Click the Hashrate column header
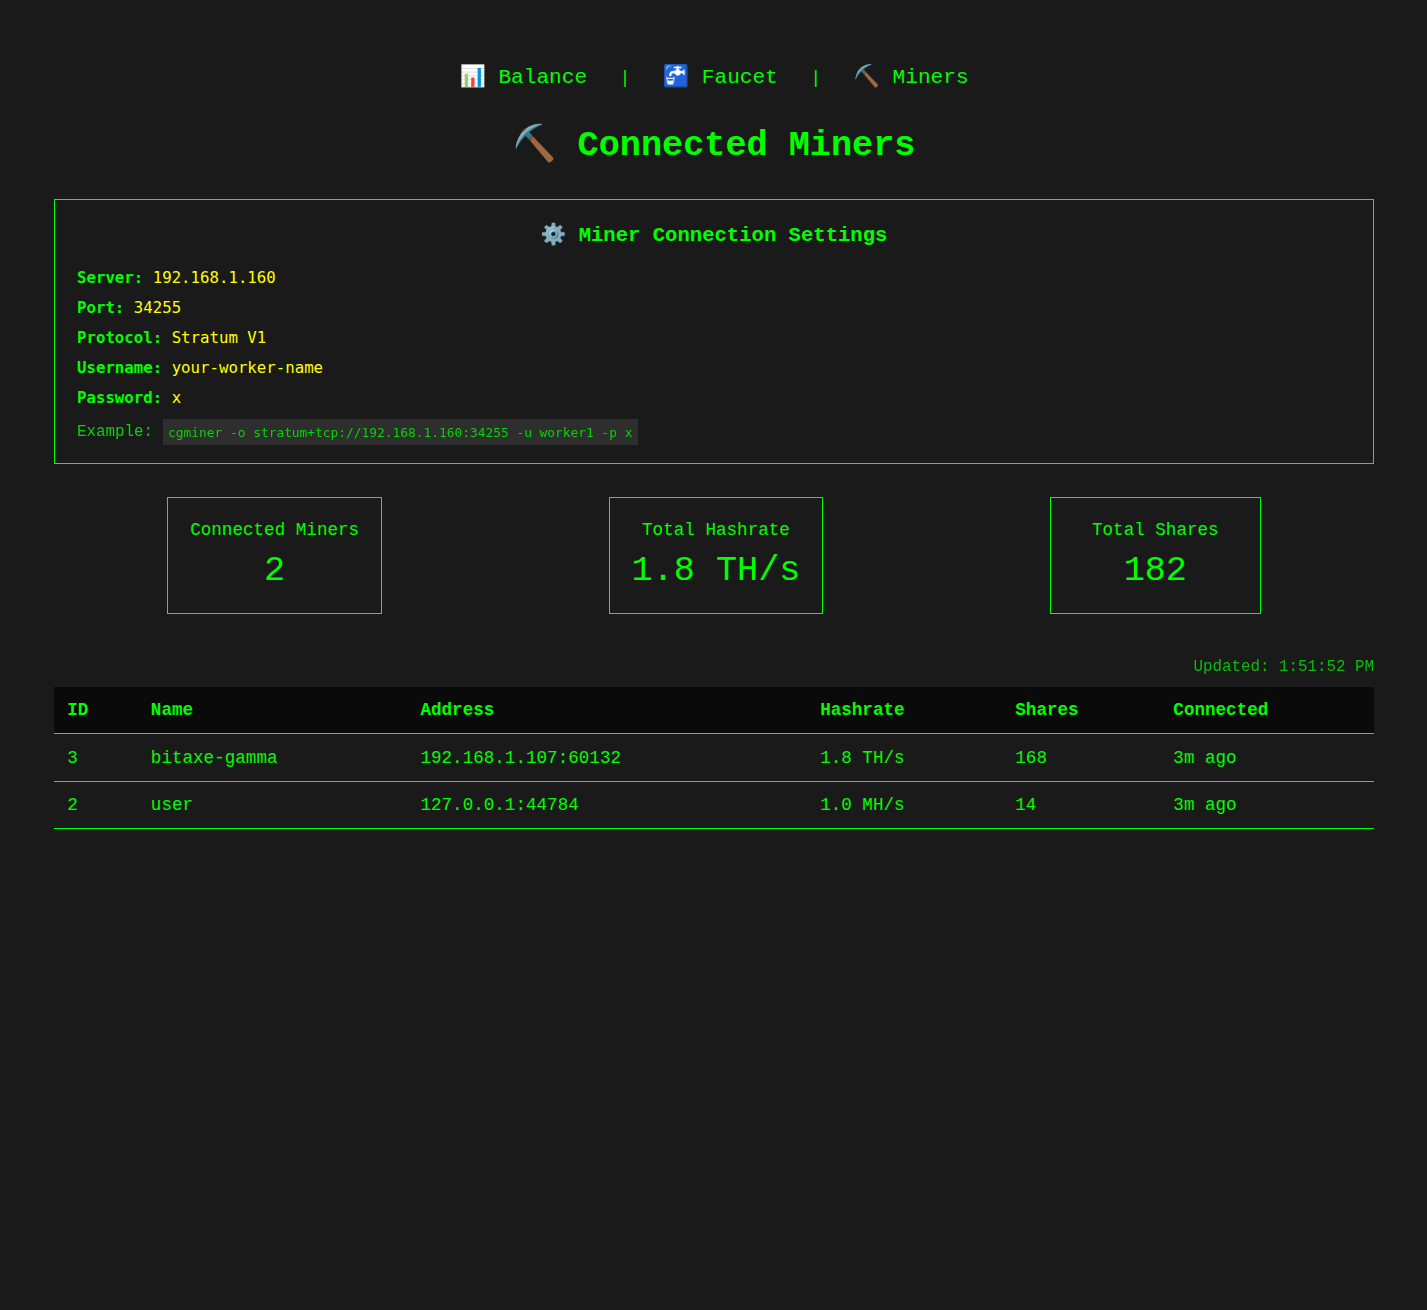The height and width of the screenshot is (1310, 1427). 862,710
